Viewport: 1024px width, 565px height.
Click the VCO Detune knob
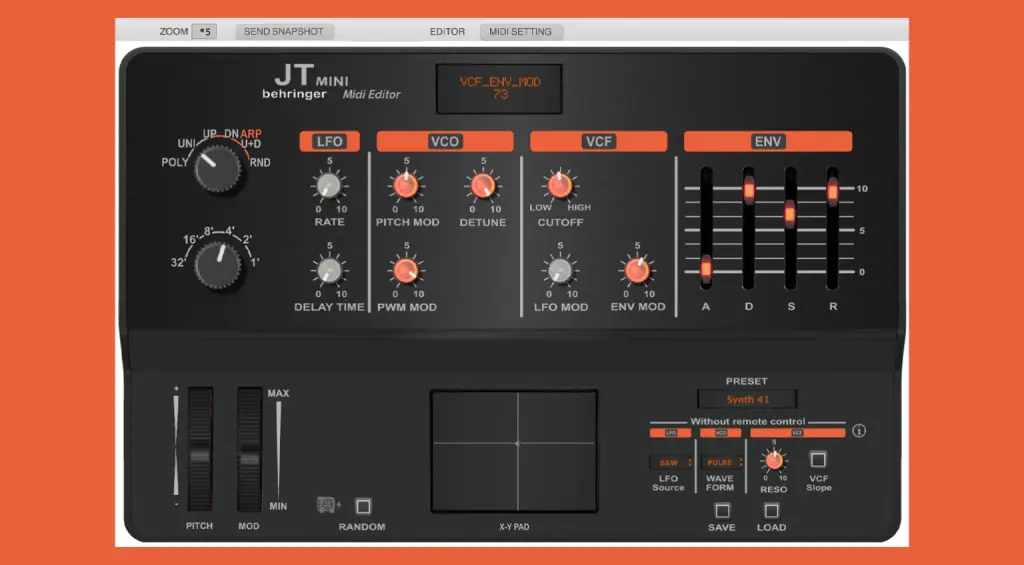(482, 185)
